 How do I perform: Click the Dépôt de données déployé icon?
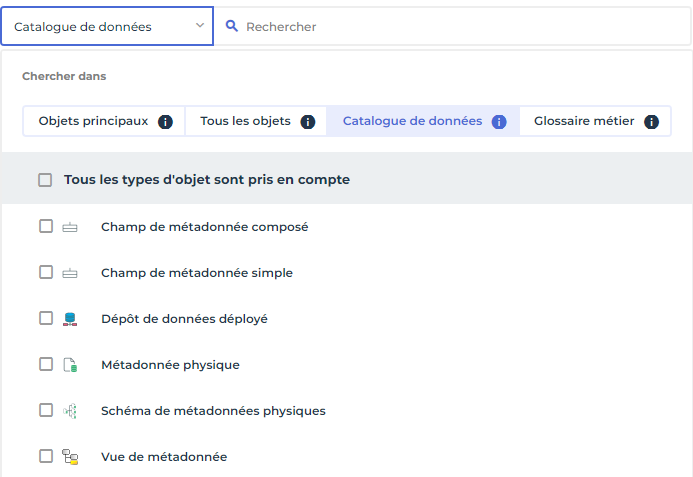70,319
